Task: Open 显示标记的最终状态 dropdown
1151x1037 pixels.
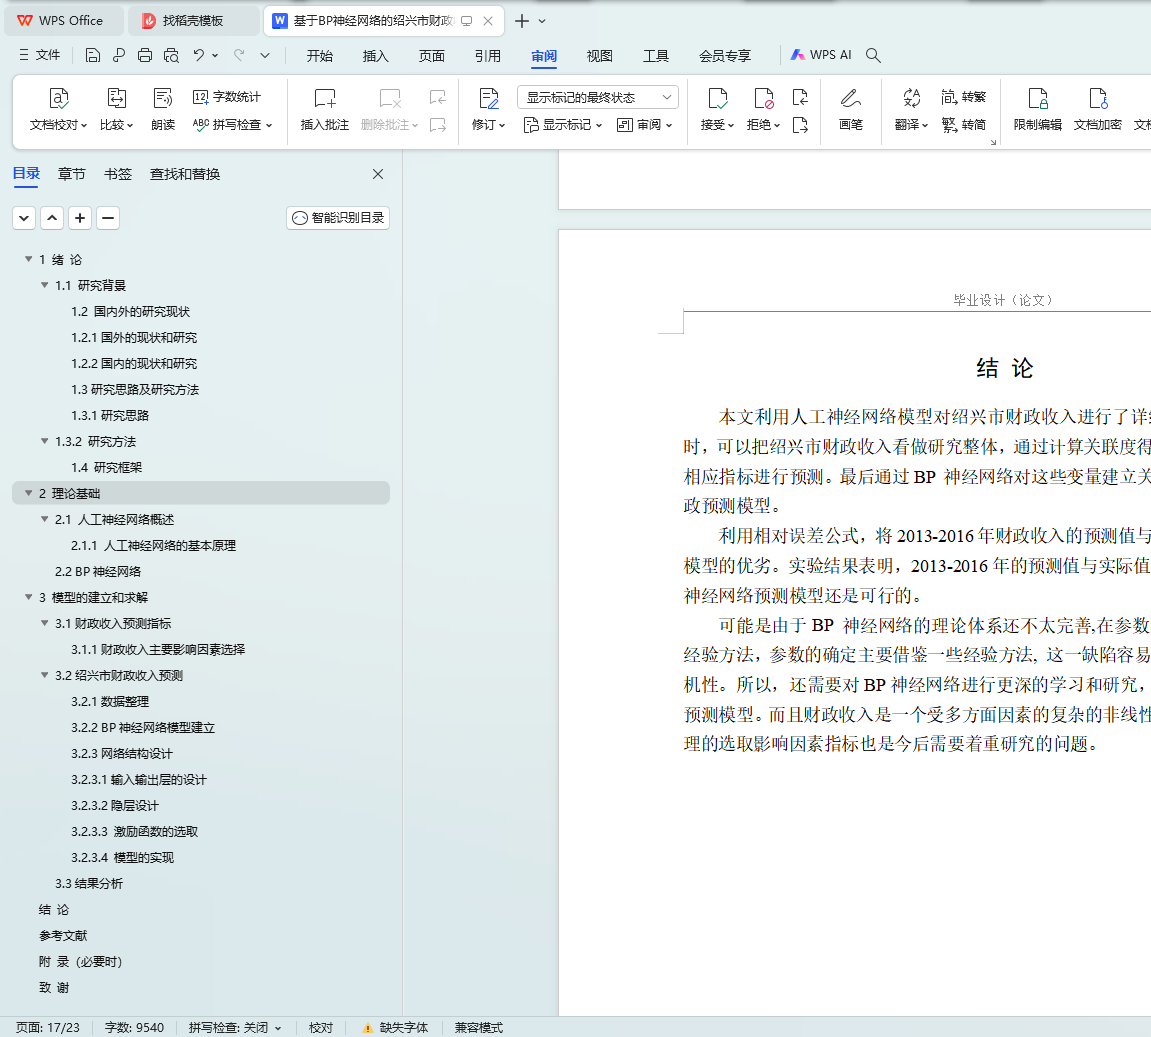Action: (598, 97)
